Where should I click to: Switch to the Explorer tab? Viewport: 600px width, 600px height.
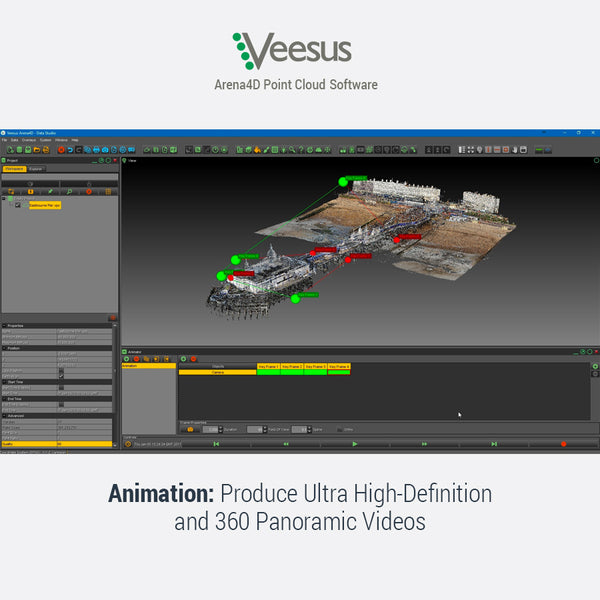[x=36, y=169]
